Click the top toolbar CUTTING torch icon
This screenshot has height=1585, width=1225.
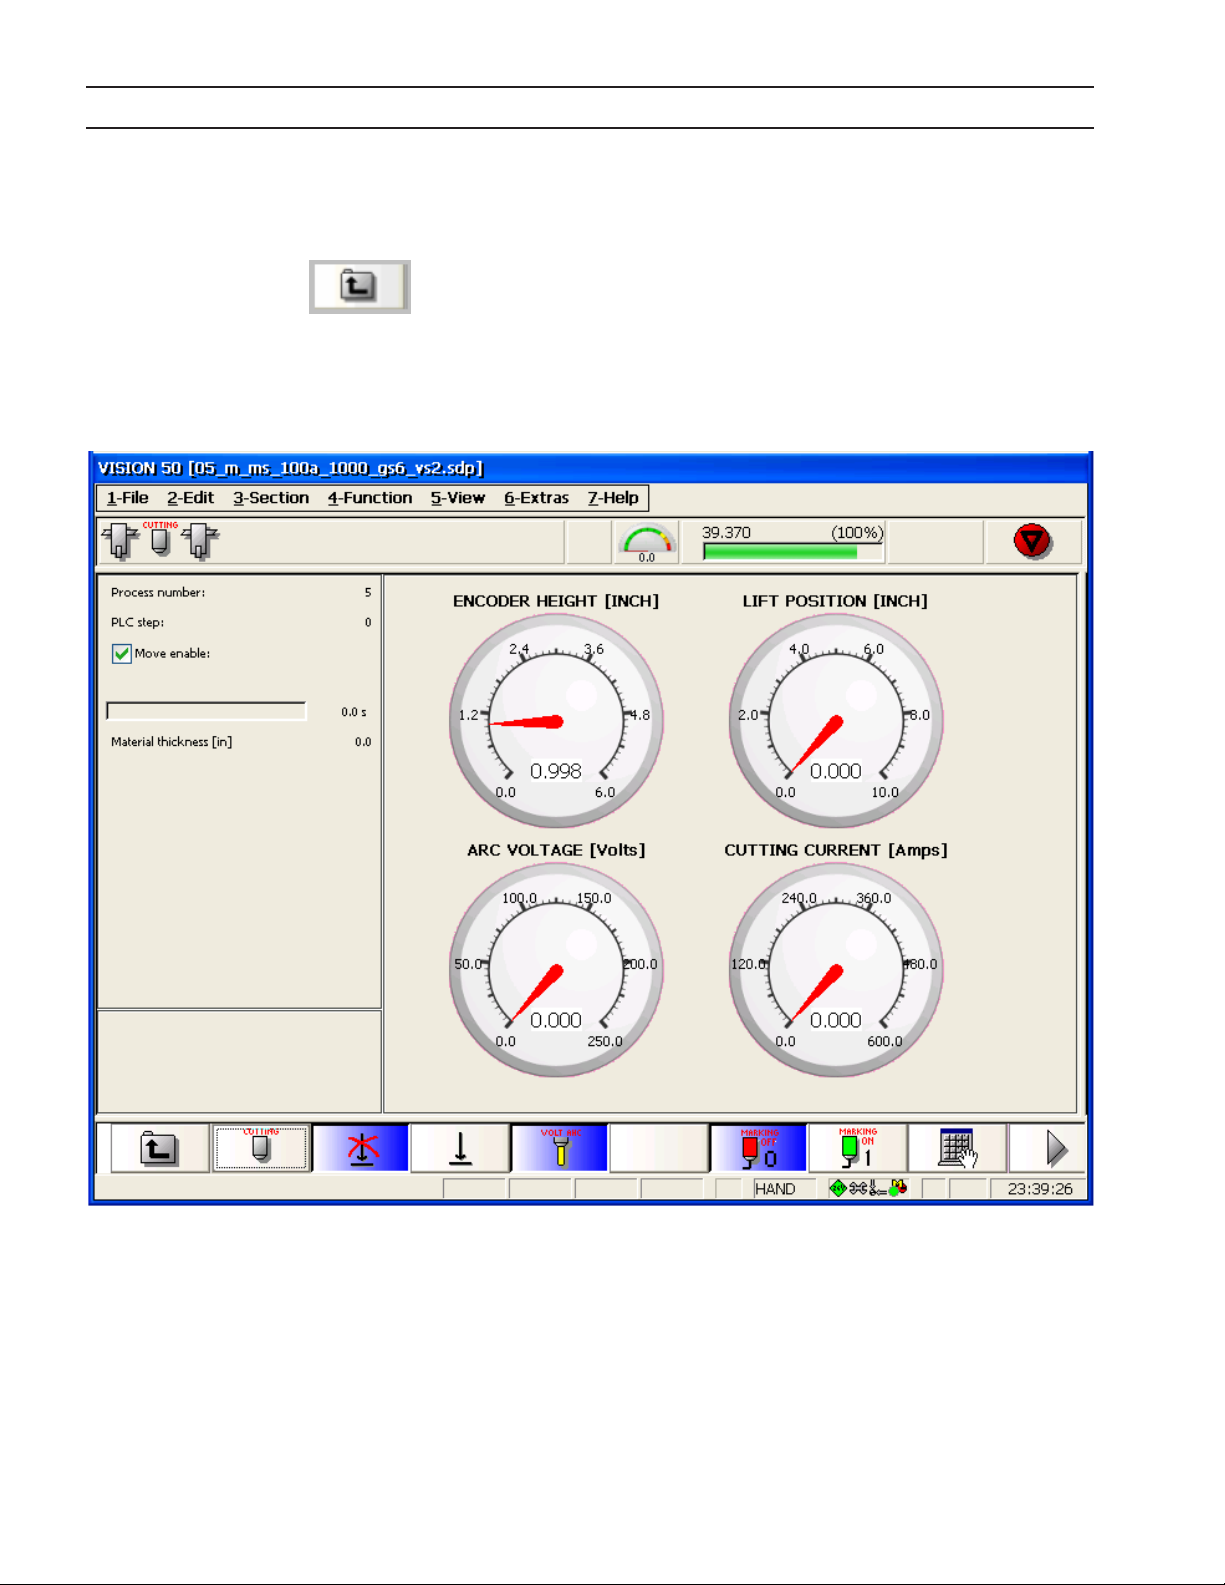[160, 539]
